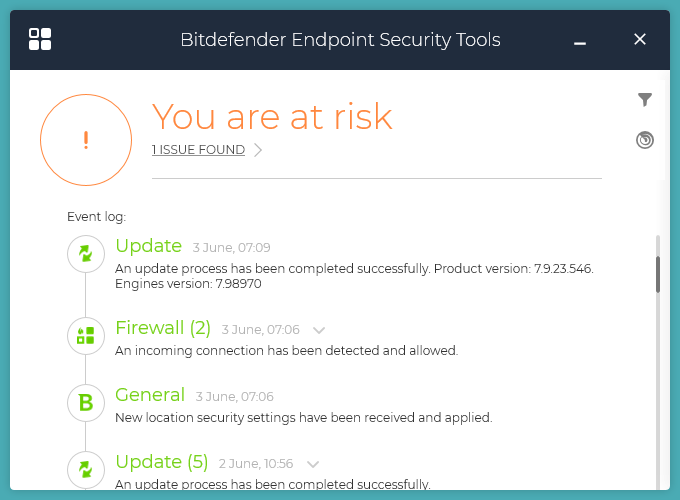Select the Update event title from 07:09

(x=149, y=246)
